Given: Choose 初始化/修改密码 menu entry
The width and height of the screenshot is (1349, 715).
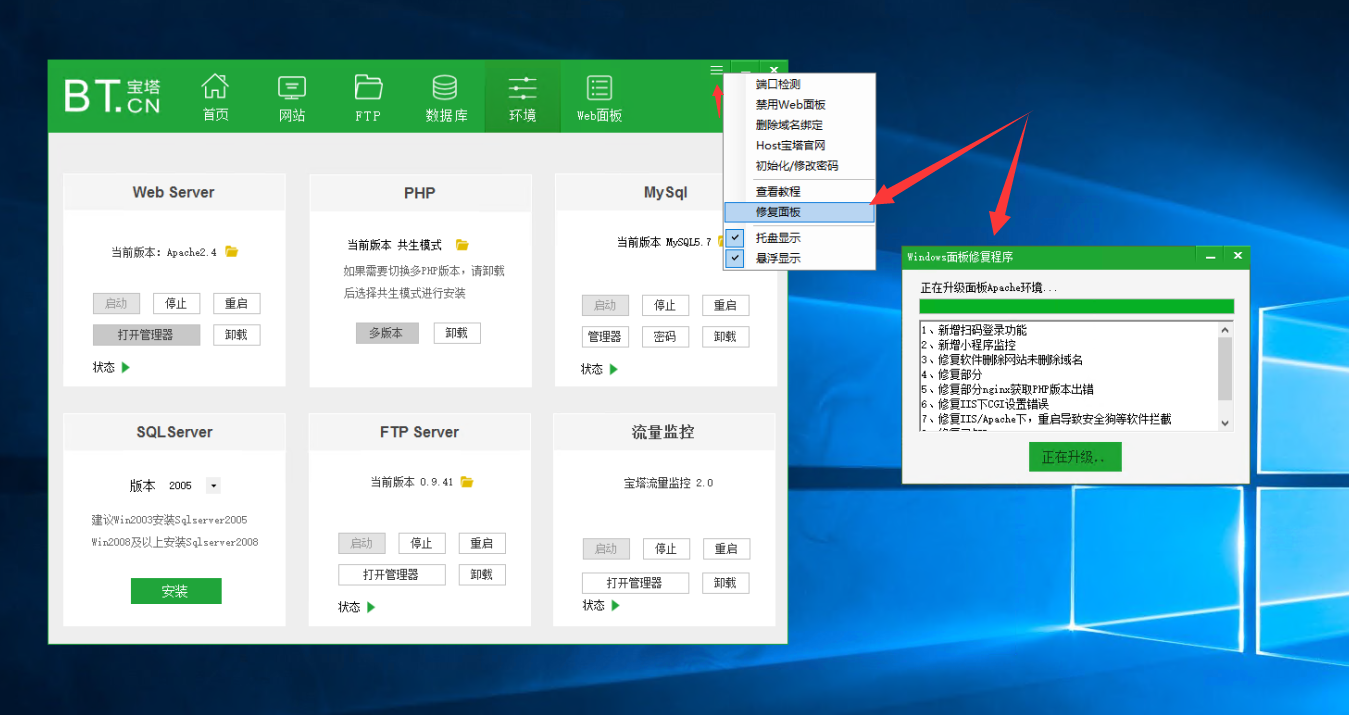Looking at the screenshot, I should point(799,166).
